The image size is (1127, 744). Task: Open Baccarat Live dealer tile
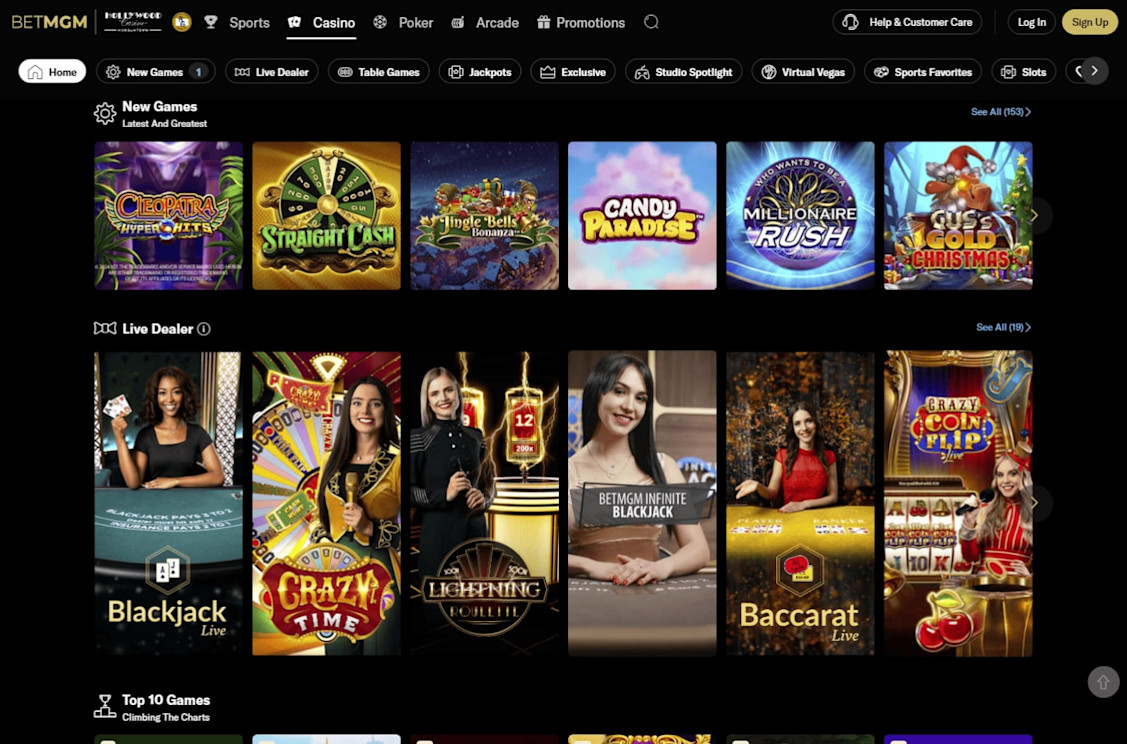(x=800, y=503)
